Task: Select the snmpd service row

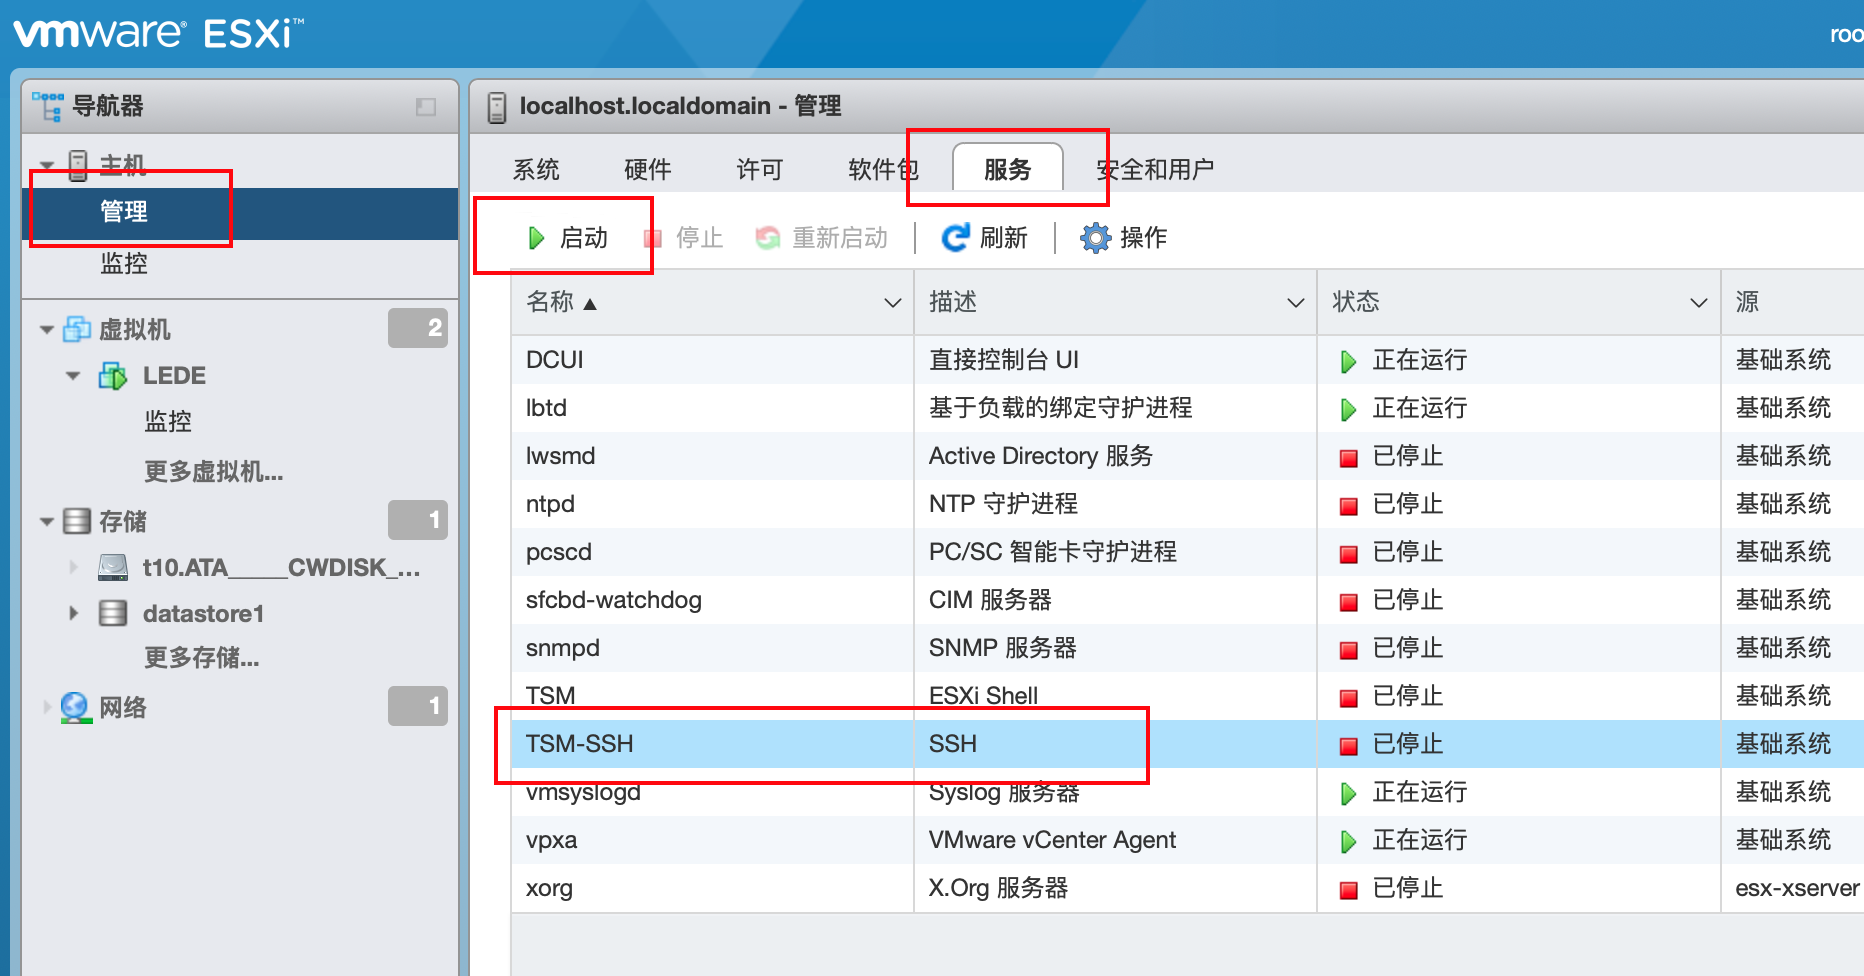Action: [x=1187, y=648]
